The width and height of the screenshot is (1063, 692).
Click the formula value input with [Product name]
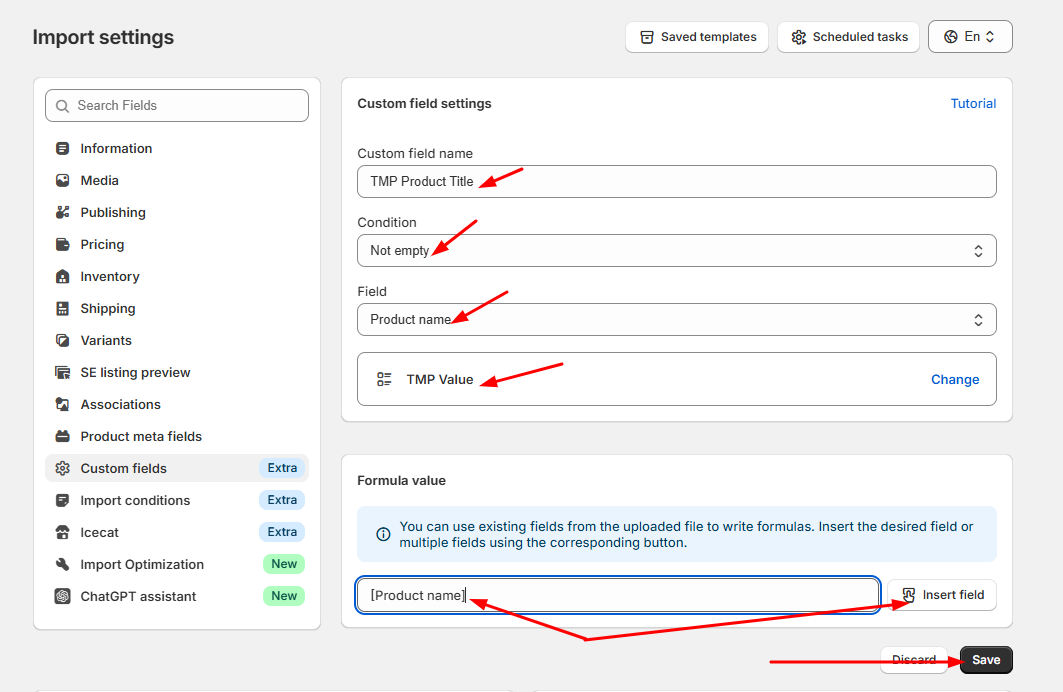click(618, 595)
